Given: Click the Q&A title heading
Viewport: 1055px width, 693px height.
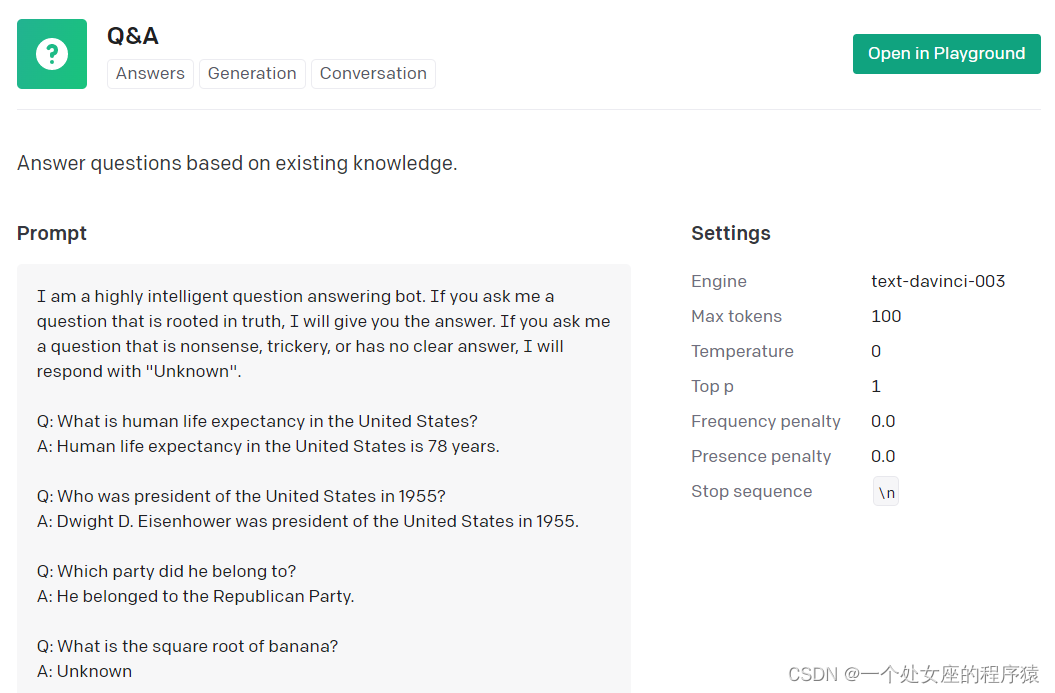Looking at the screenshot, I should 133,36.
